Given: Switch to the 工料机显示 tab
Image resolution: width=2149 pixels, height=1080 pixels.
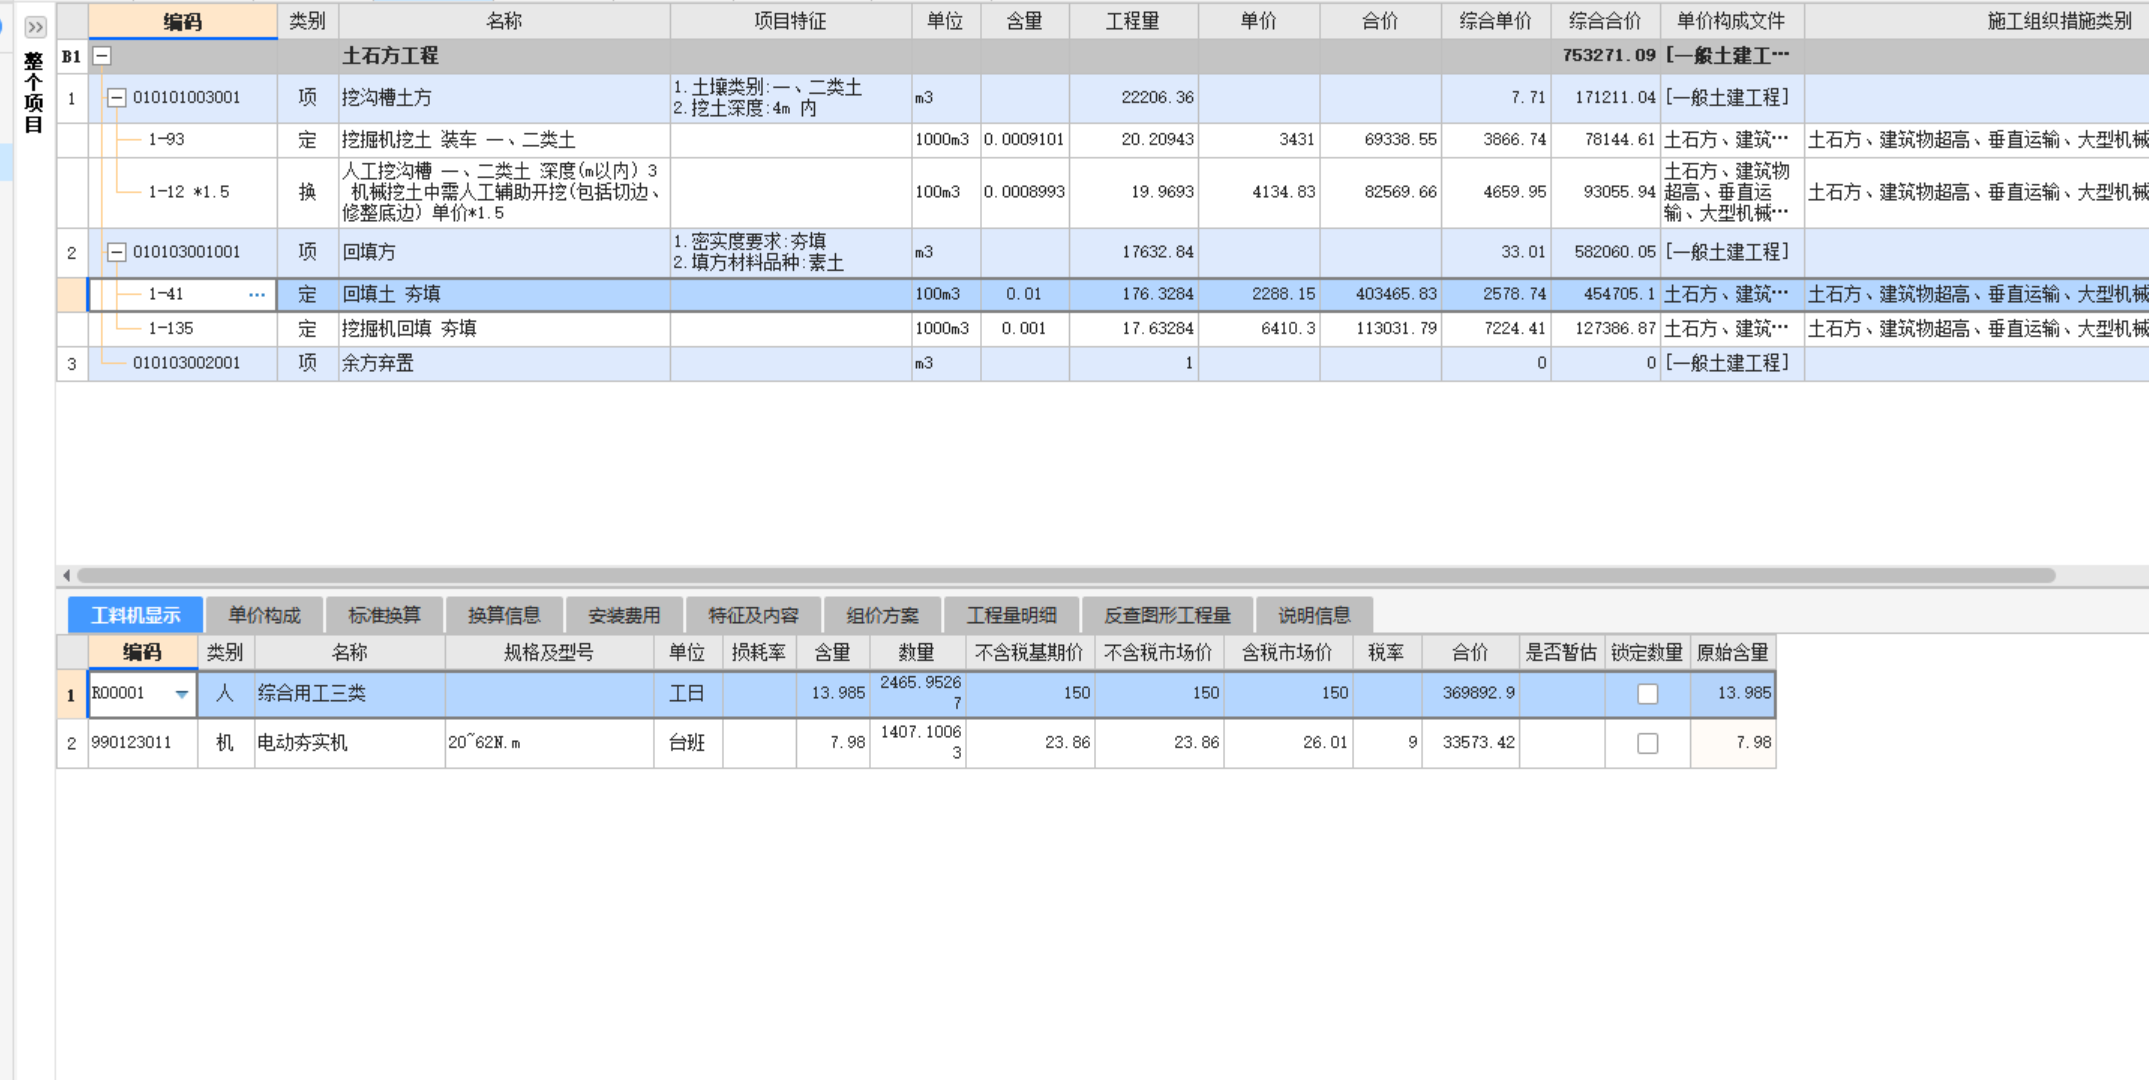Looking at the screenshot, I should (135, 615).
